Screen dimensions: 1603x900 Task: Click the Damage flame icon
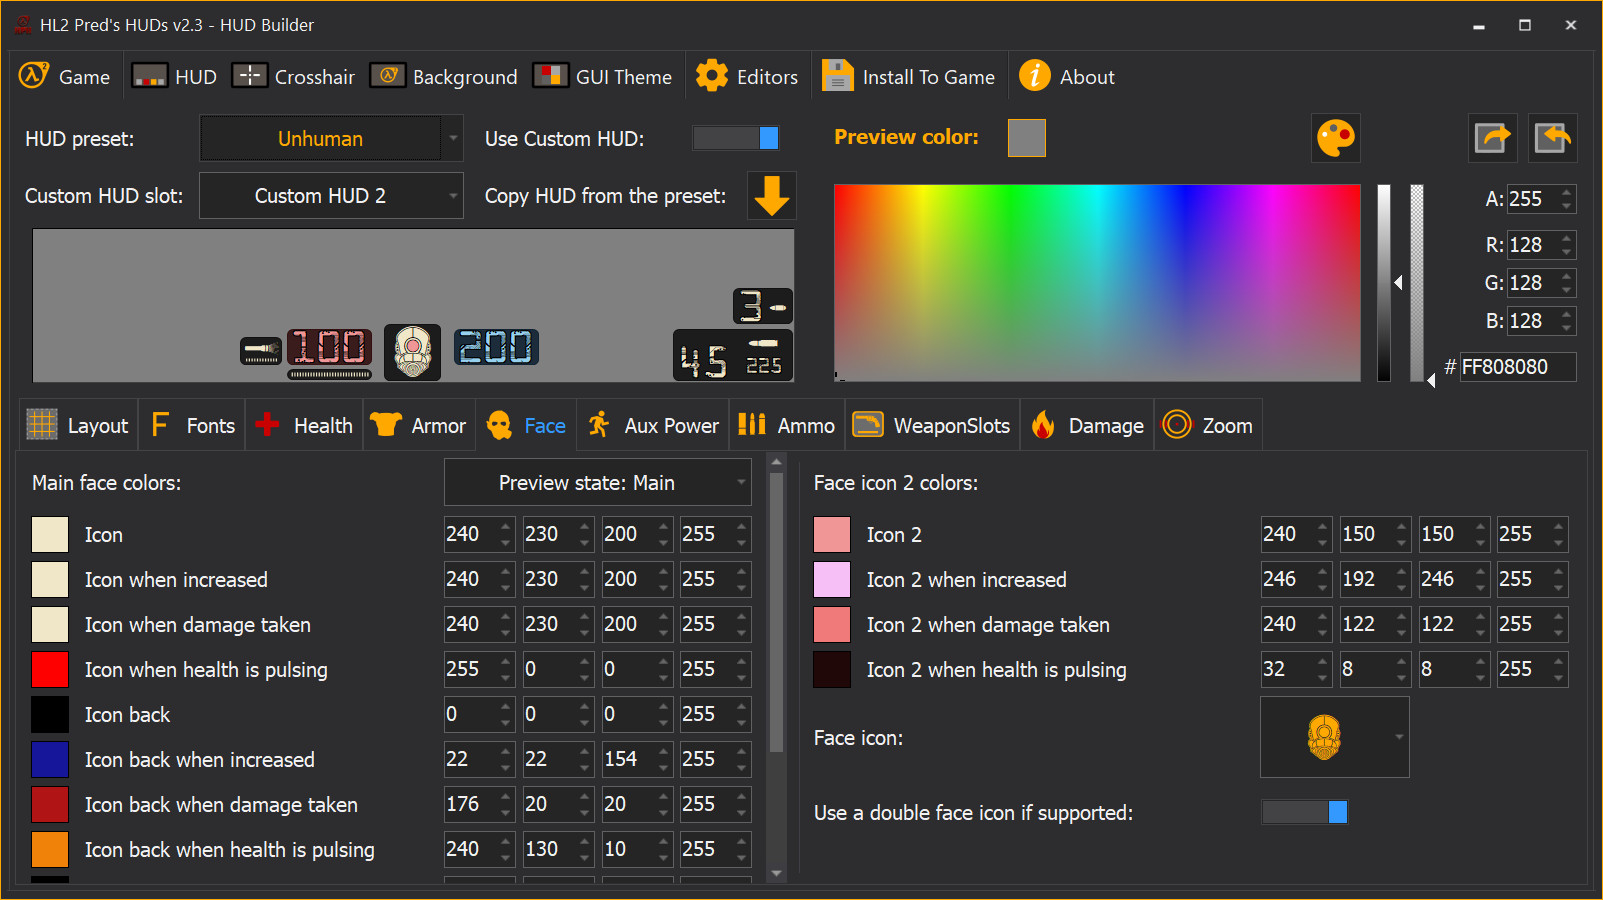(x=1044, y=424)
